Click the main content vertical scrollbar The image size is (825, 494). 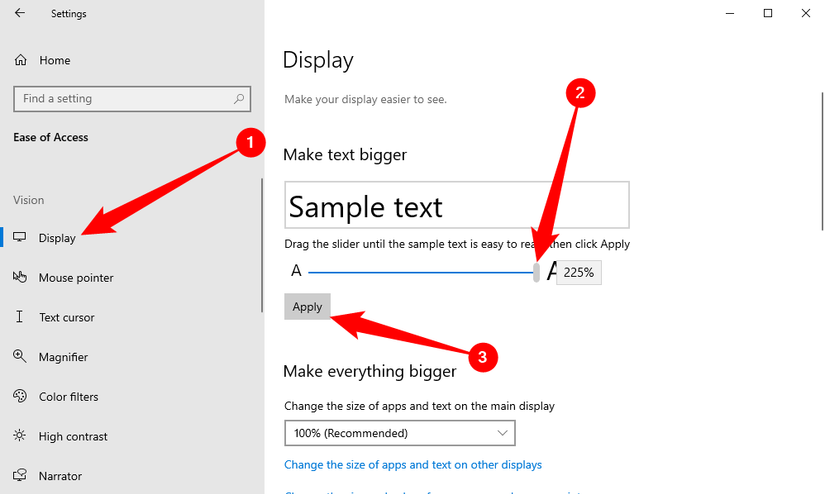coord(822,161)
